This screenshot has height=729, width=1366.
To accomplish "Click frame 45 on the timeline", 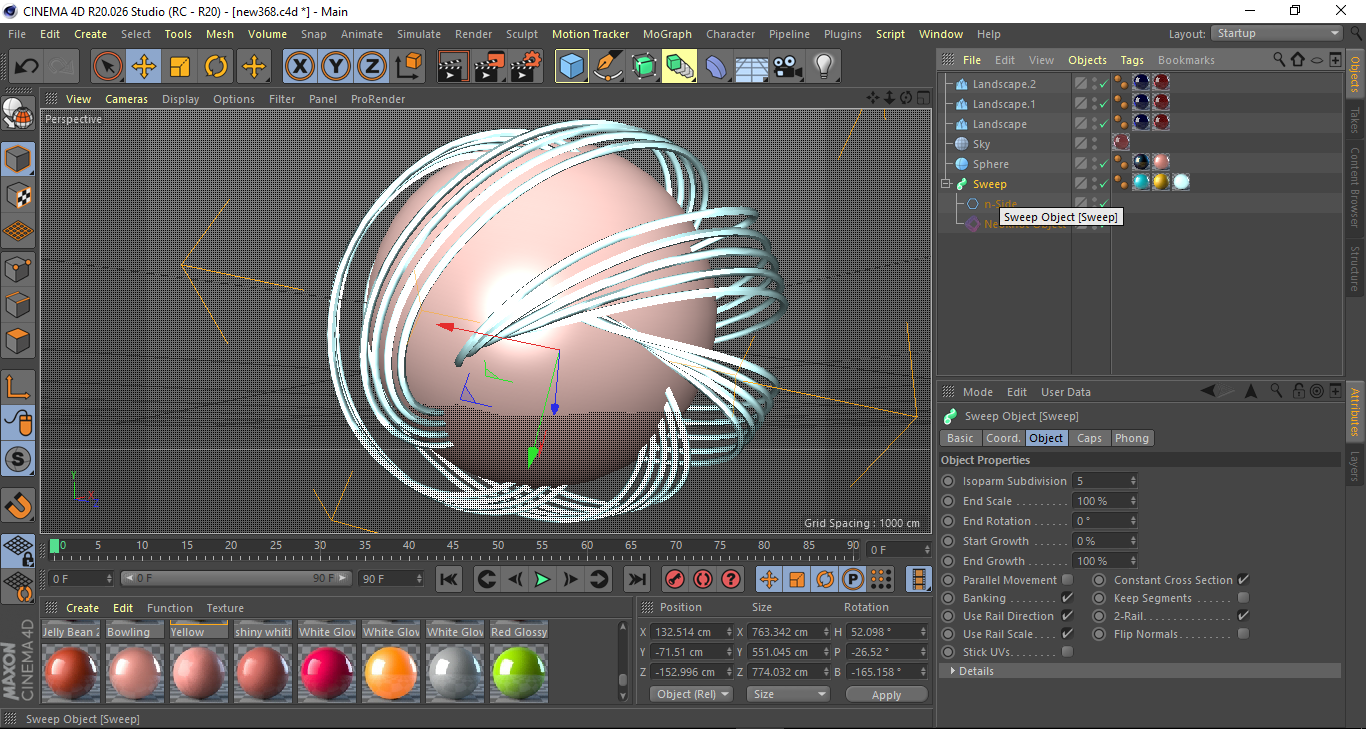I will coord(453,545).
